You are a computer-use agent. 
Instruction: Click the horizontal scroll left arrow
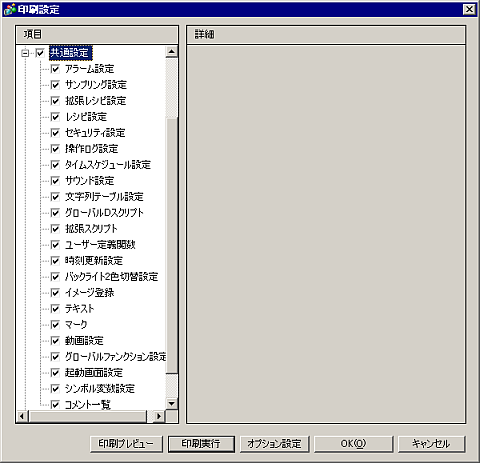click(x=22, y=416)
